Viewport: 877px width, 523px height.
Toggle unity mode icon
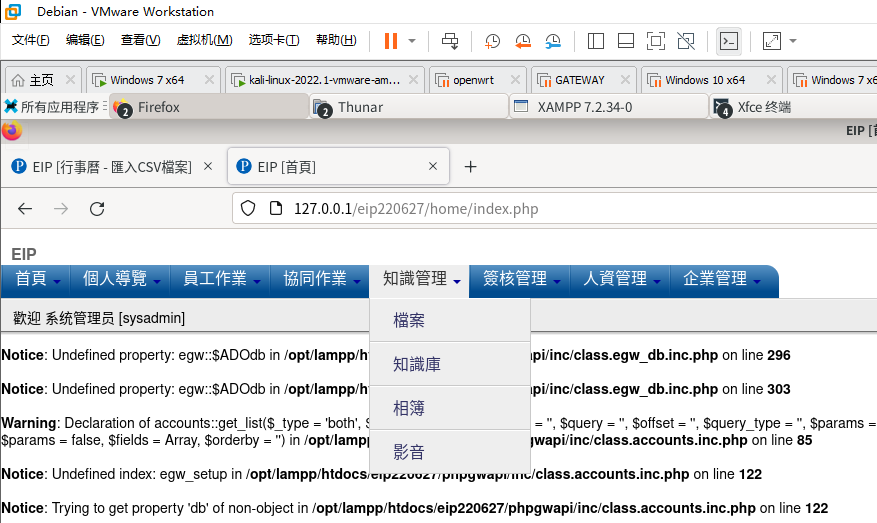point(686,41)
